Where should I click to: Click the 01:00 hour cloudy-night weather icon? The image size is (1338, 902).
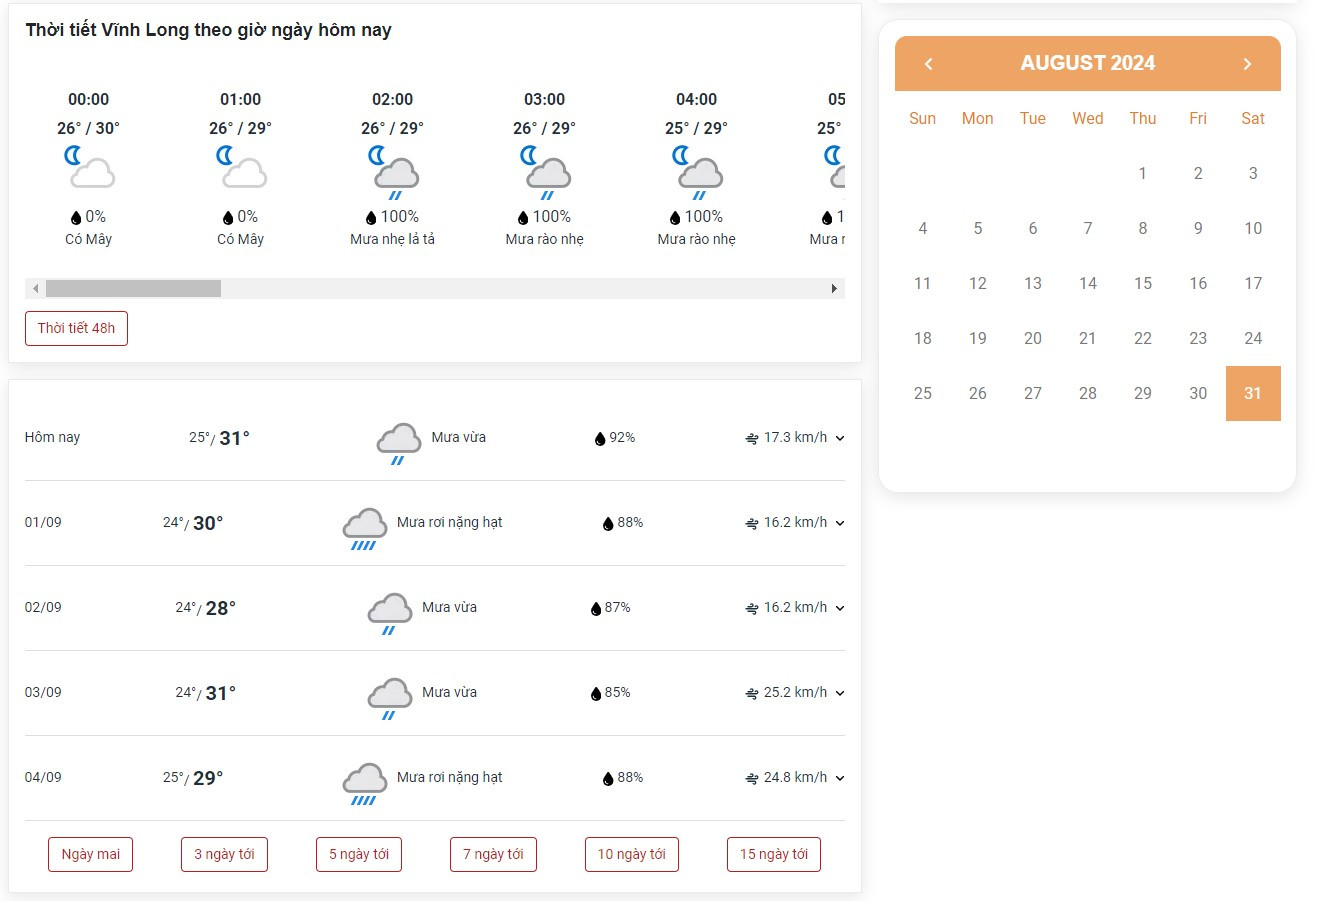242,168
